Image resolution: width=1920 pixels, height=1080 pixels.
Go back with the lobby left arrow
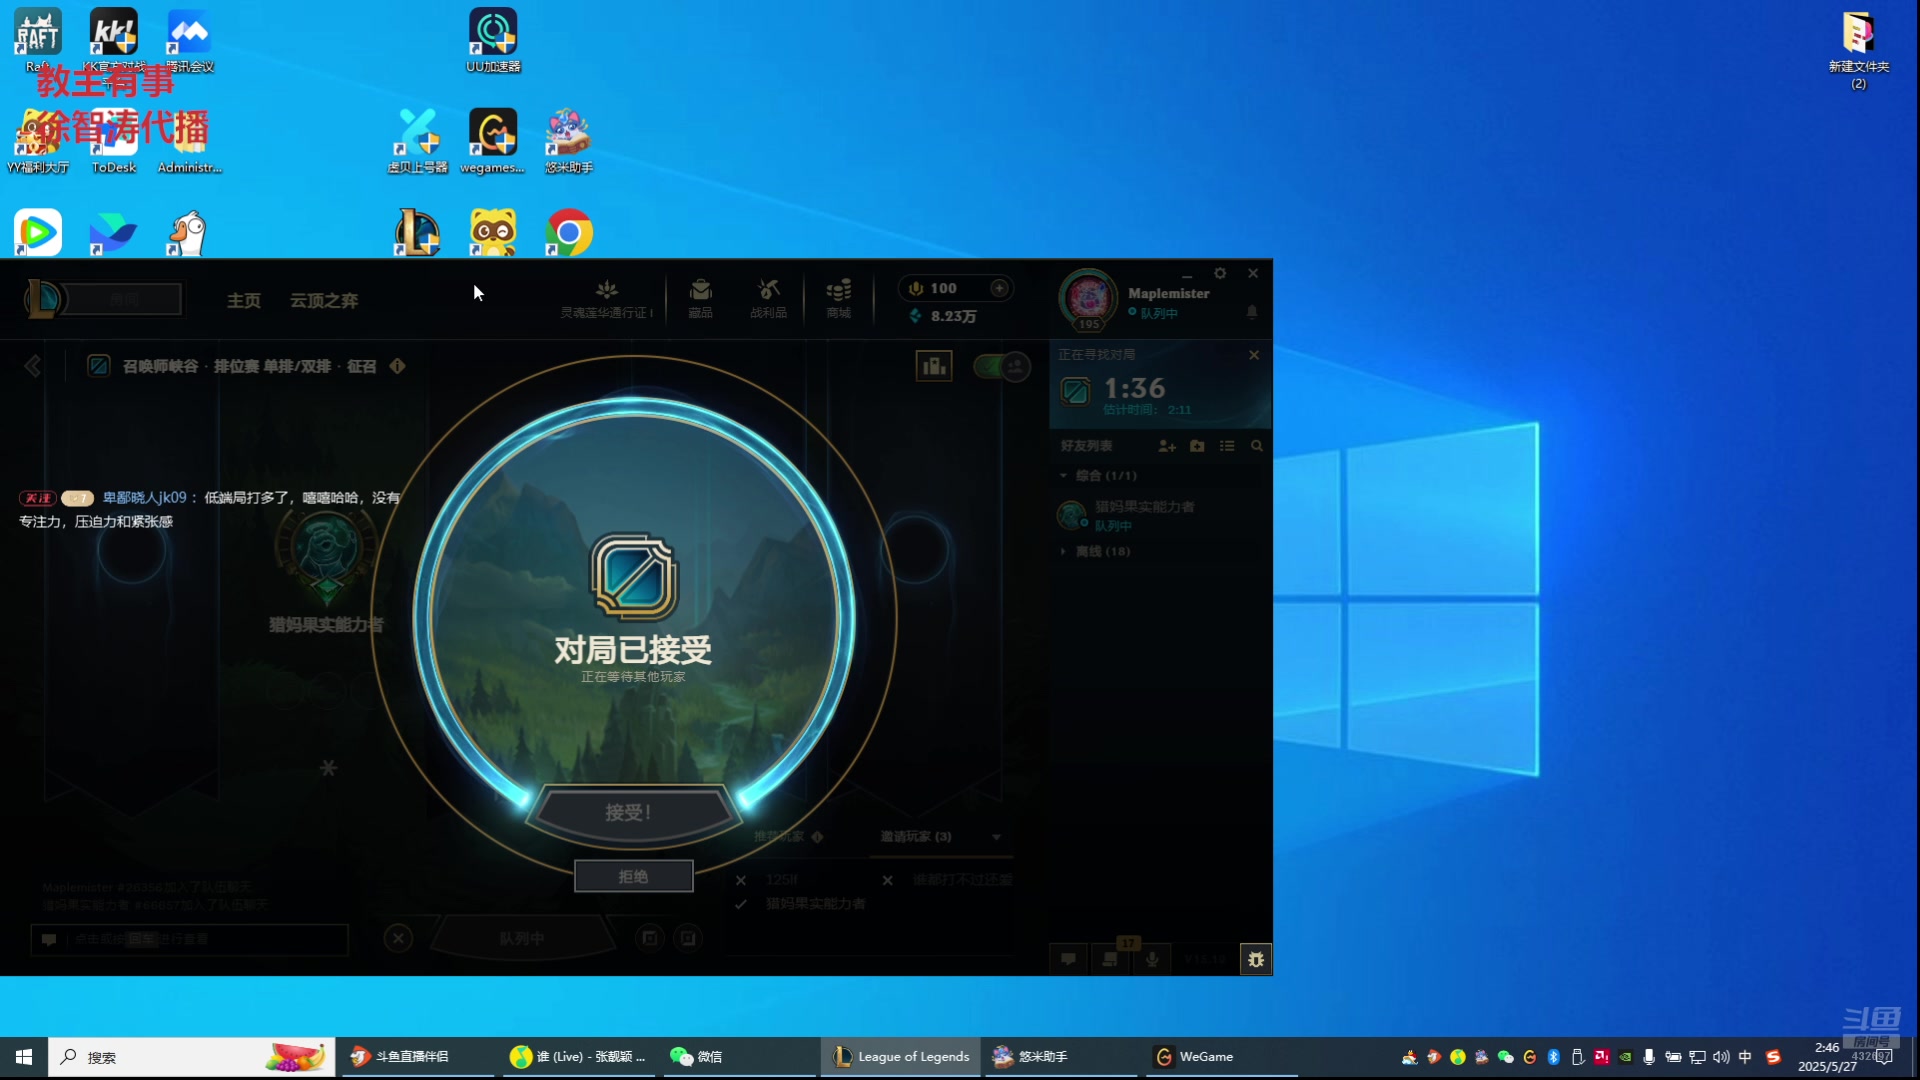click(32, 366)
